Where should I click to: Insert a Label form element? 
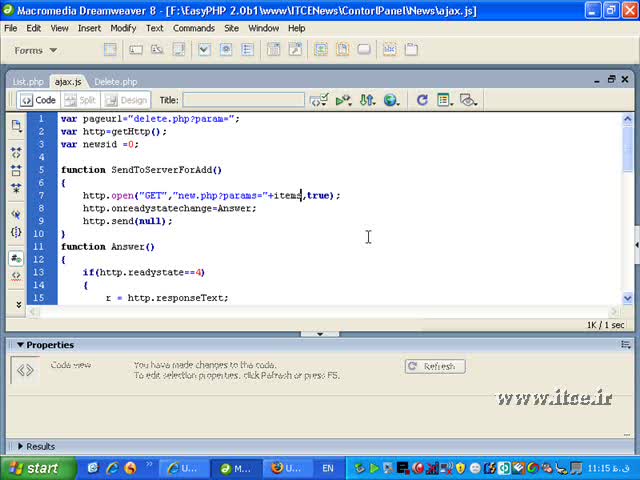coord(390,50)
